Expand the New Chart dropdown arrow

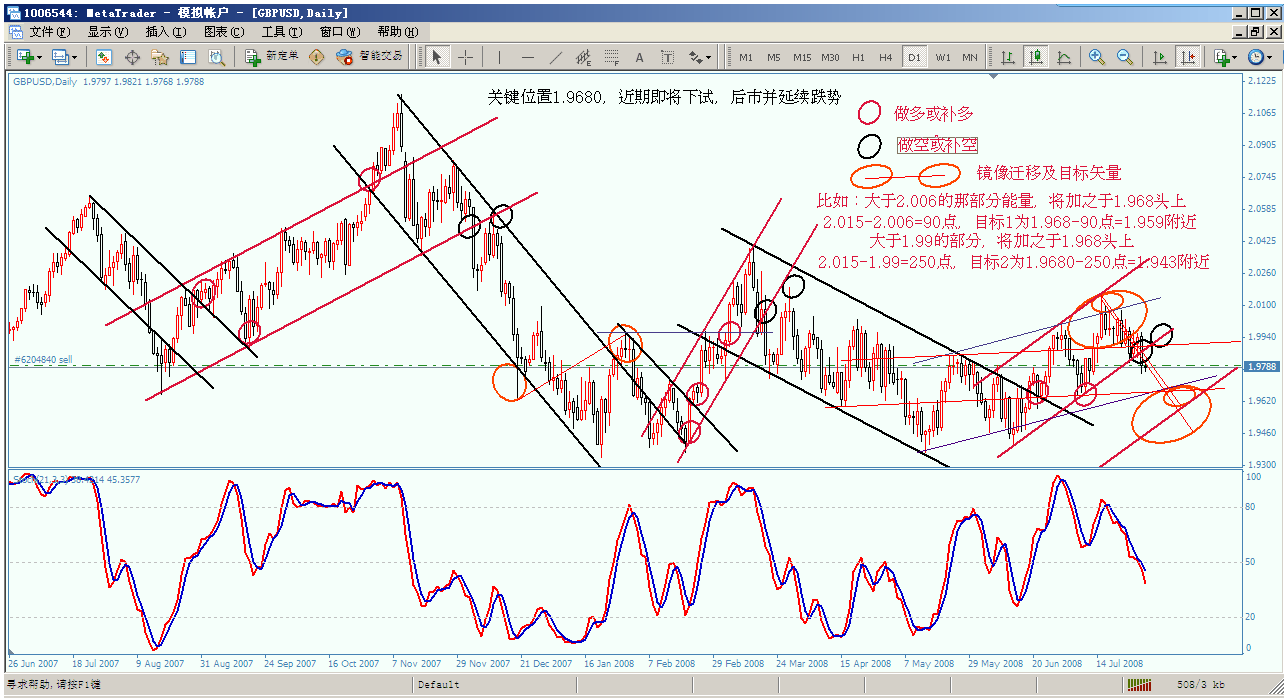pos(39,57)
